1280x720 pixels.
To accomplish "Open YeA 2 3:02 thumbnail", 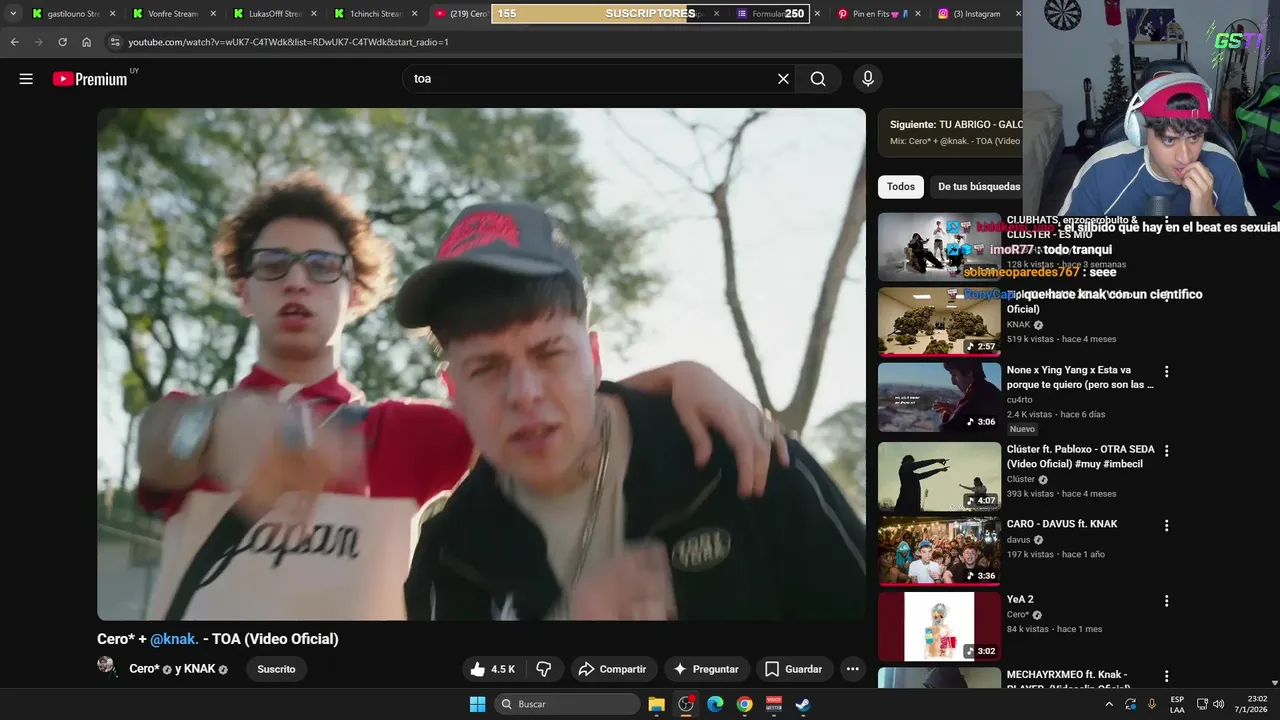I will pyautogui.click(x=939, y=627).
